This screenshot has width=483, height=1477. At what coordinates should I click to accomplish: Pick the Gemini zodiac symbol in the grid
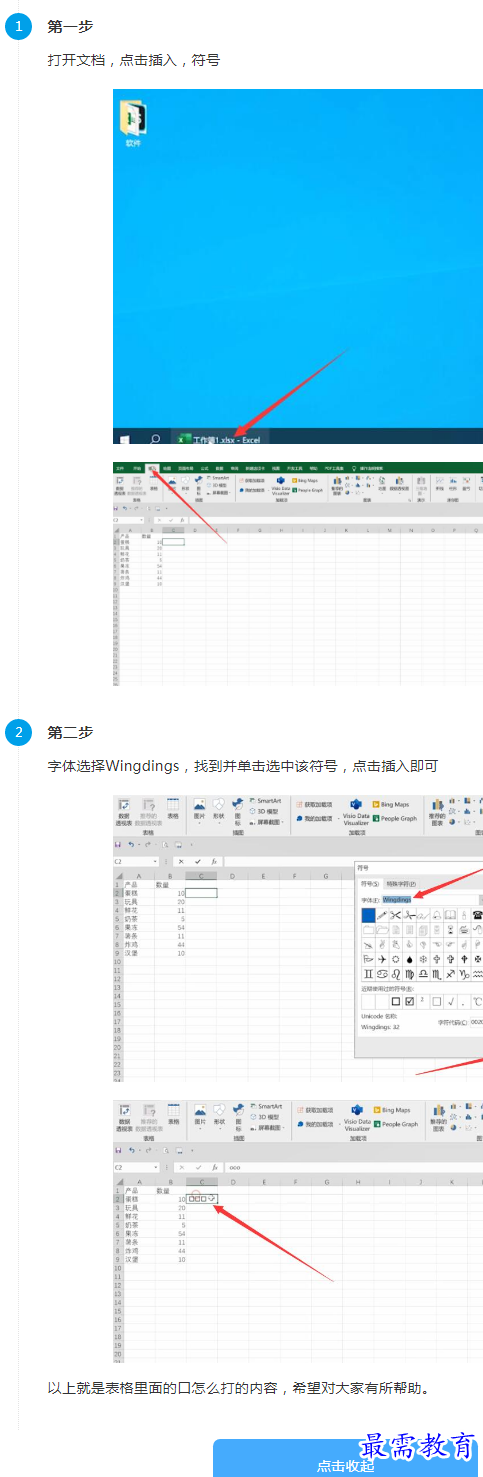tap(368, 973)
